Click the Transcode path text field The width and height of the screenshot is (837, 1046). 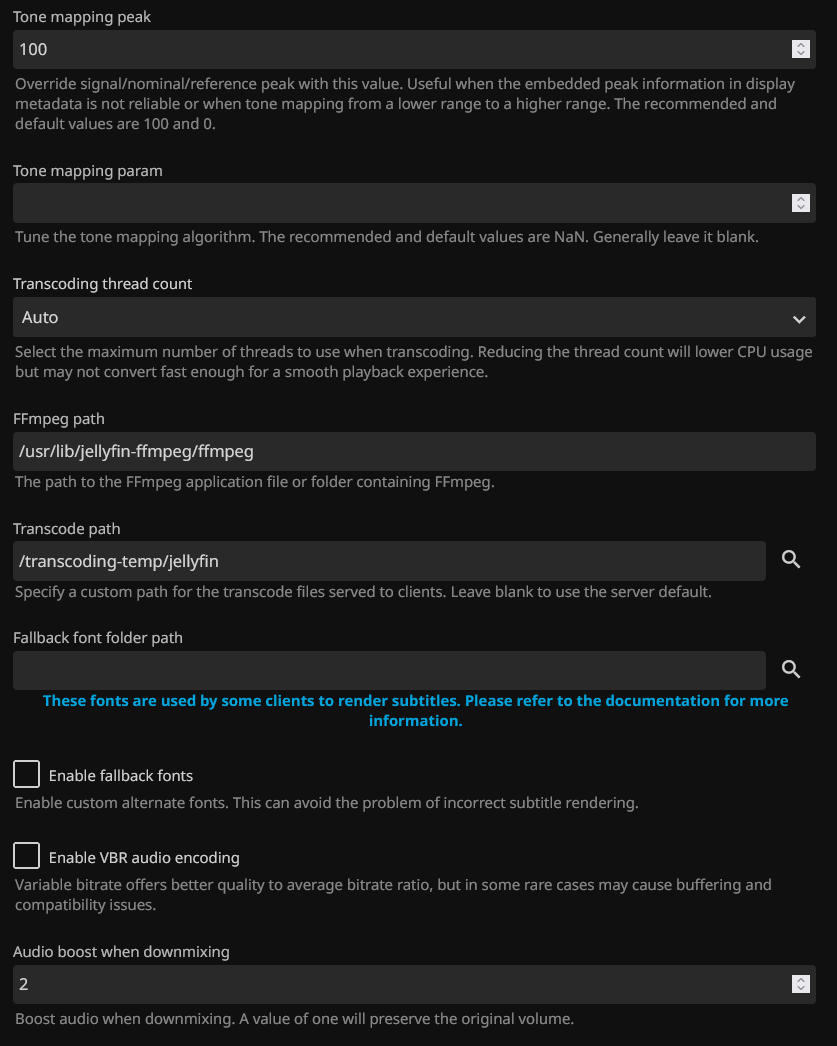tap(389, 561)
